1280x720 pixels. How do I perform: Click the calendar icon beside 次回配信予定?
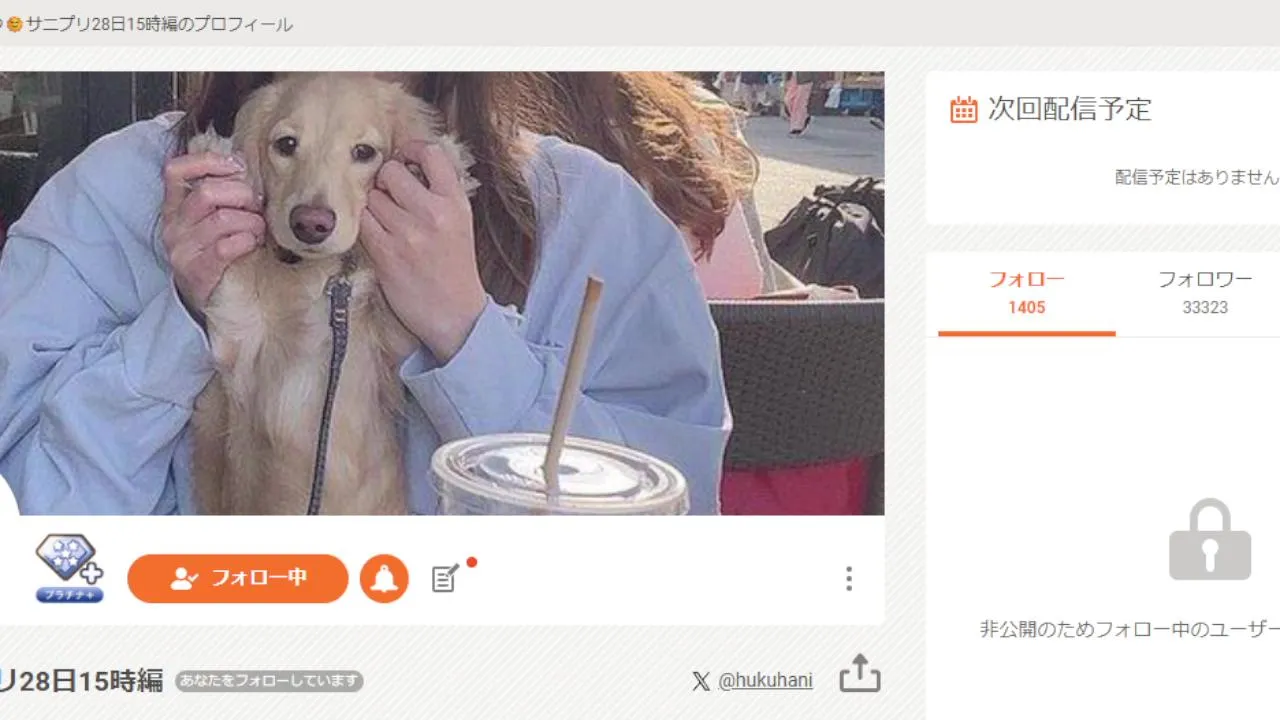[x=963, y=109]
